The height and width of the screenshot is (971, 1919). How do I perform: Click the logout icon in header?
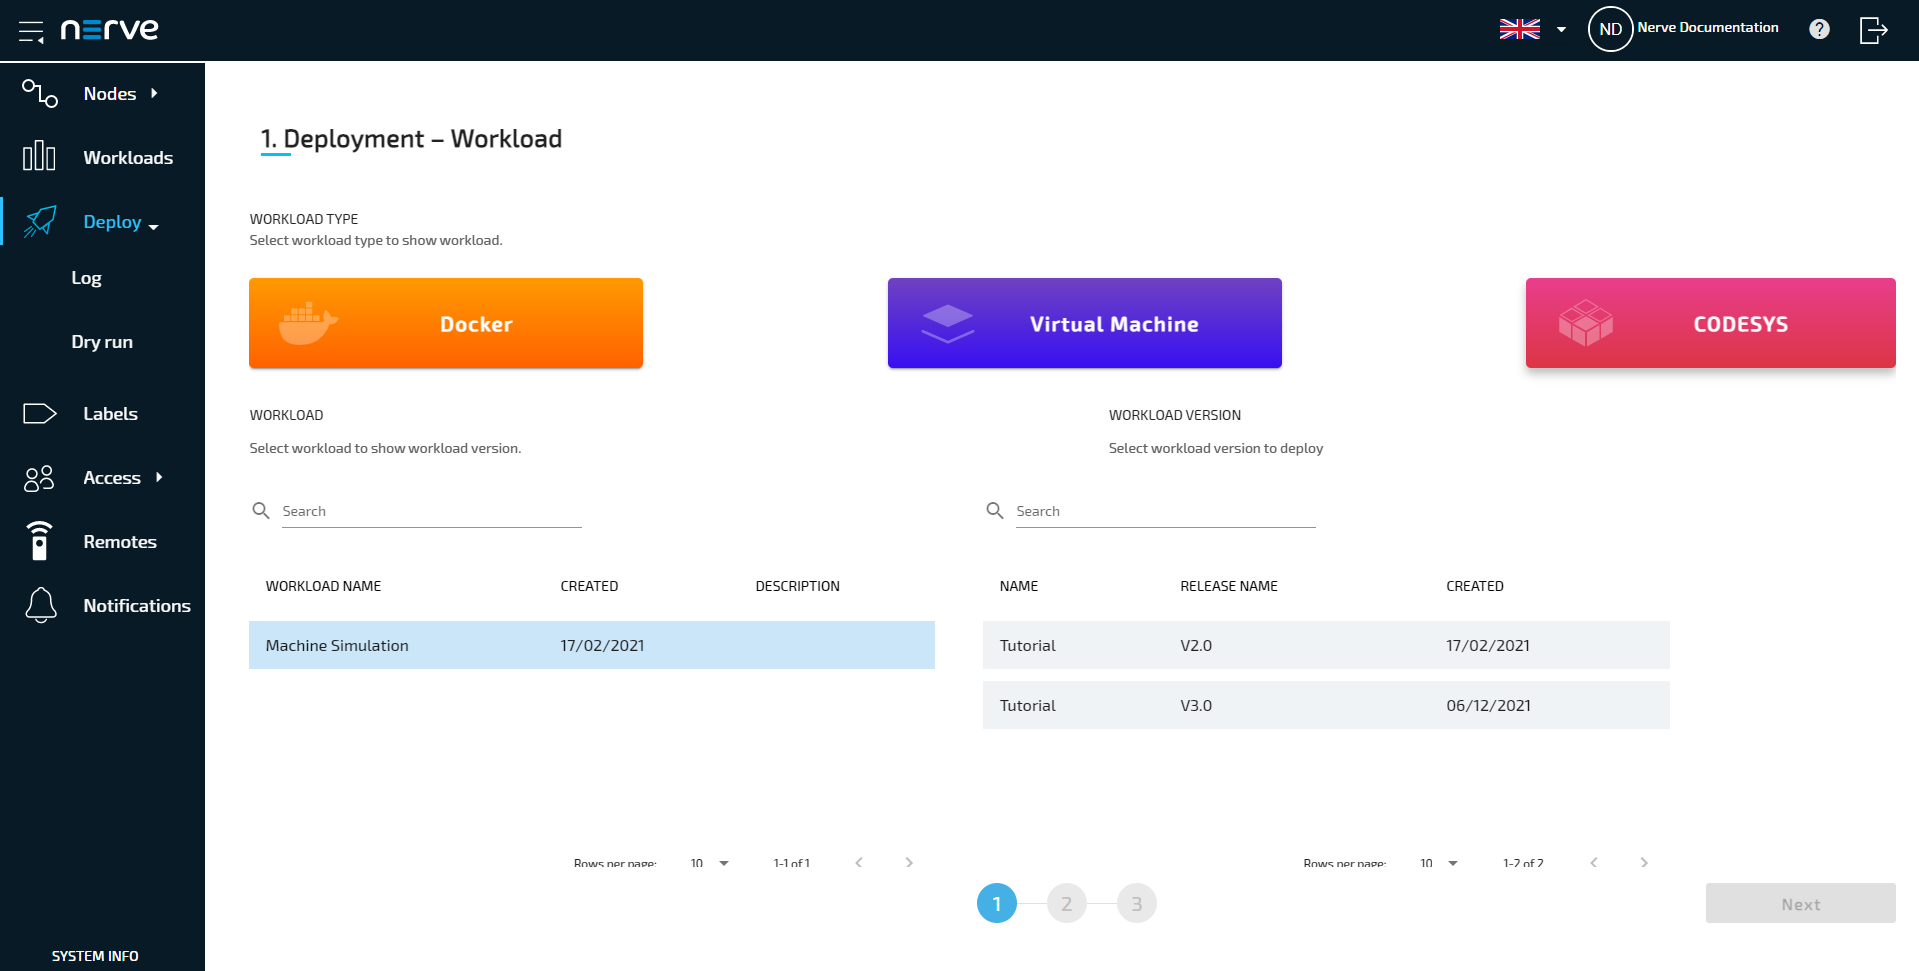[1873, 30]
